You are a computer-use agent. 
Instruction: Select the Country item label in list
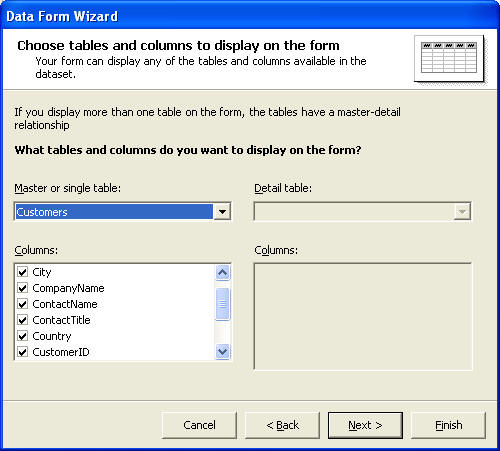[x=52, y=336]
